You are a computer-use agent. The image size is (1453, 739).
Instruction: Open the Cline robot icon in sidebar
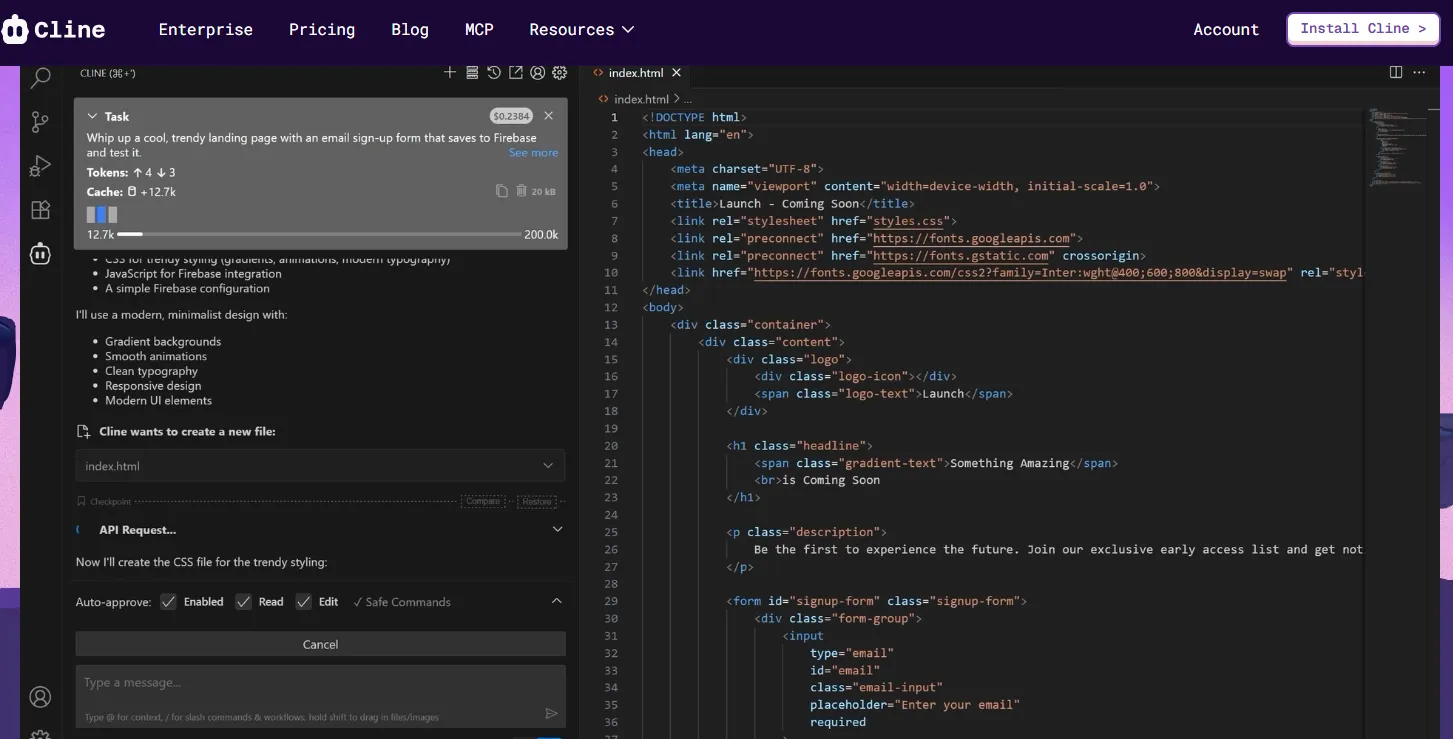point(40,254)
